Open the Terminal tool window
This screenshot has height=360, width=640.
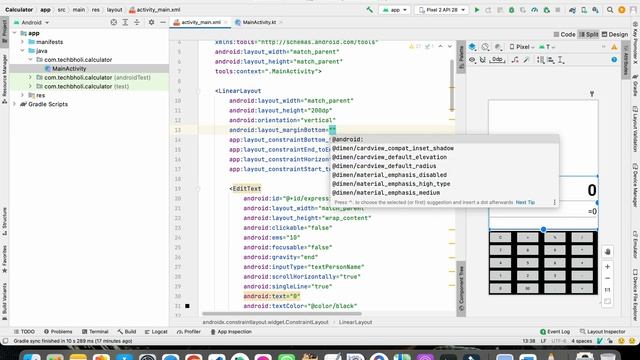point(95,332)
